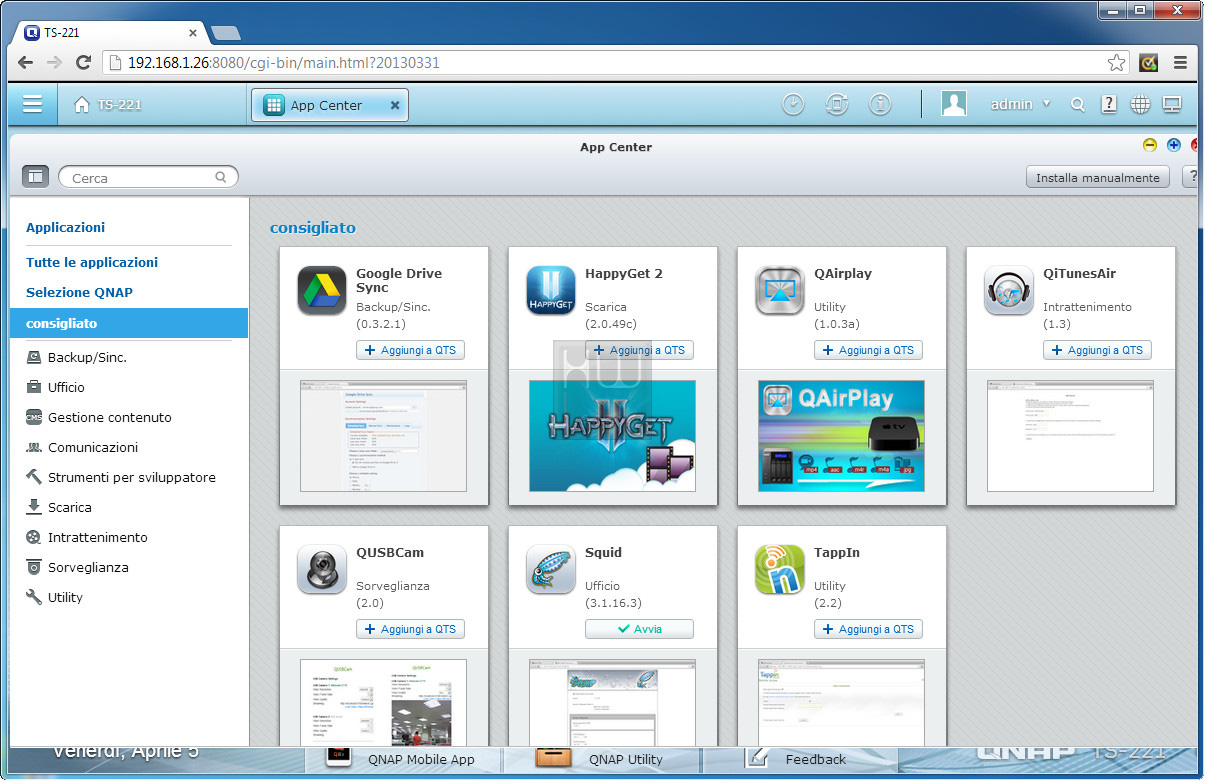Open event notifications info icon
This screenshot has height=781, width=1205.
coord(880,104)
